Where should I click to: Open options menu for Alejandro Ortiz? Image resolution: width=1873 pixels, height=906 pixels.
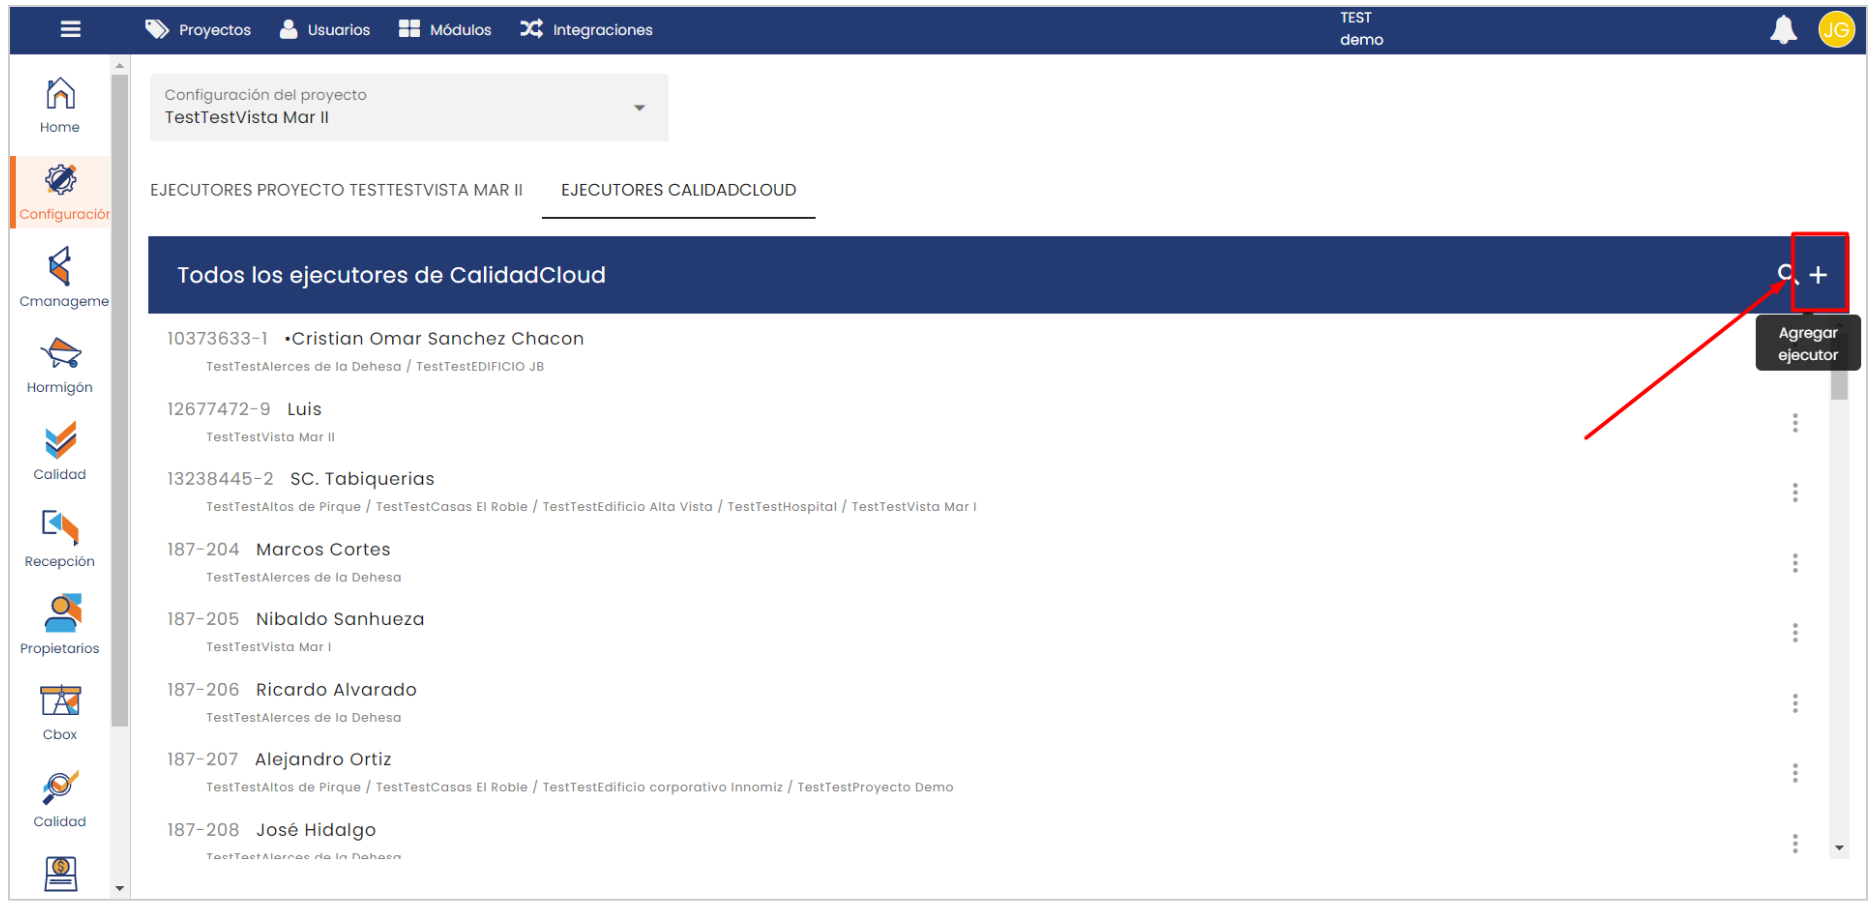1795,773
